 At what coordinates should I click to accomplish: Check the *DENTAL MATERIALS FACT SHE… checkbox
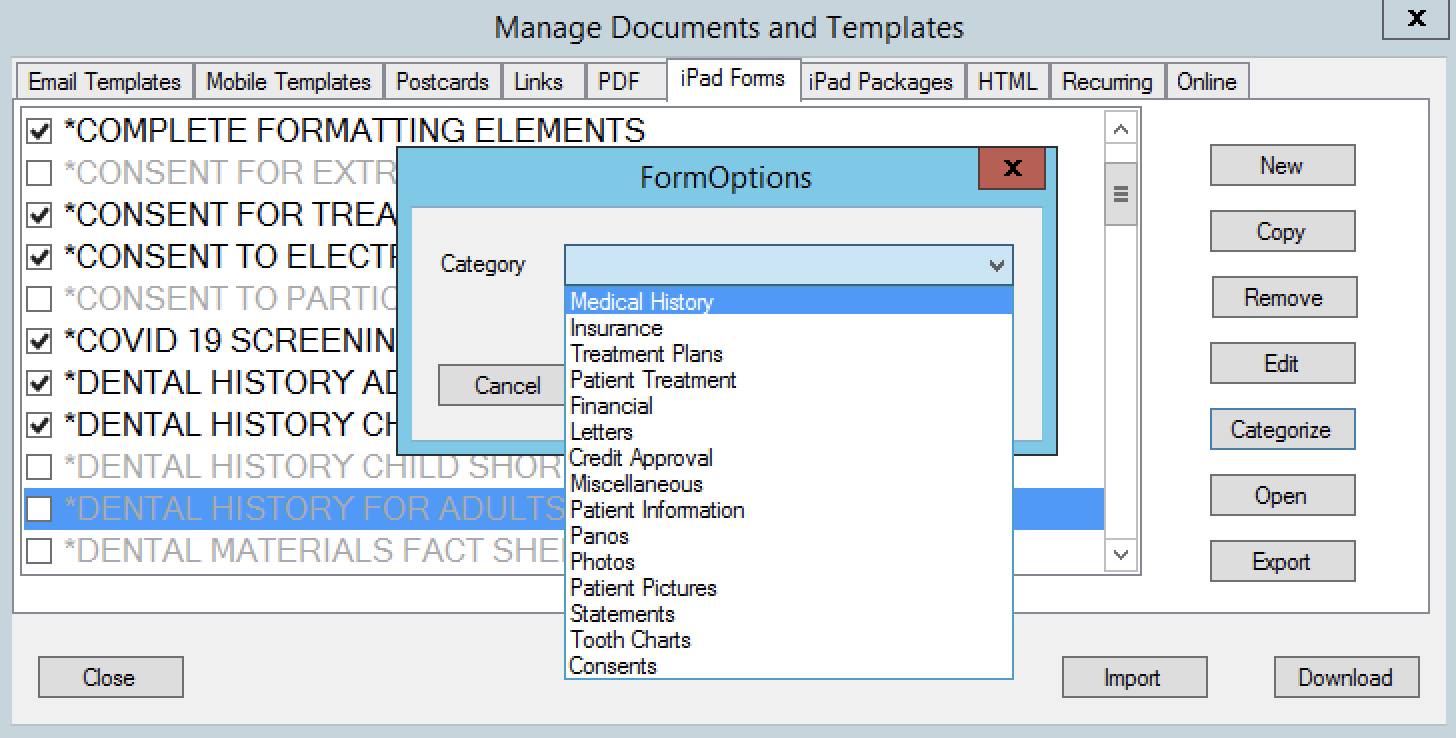pos(39,551)
